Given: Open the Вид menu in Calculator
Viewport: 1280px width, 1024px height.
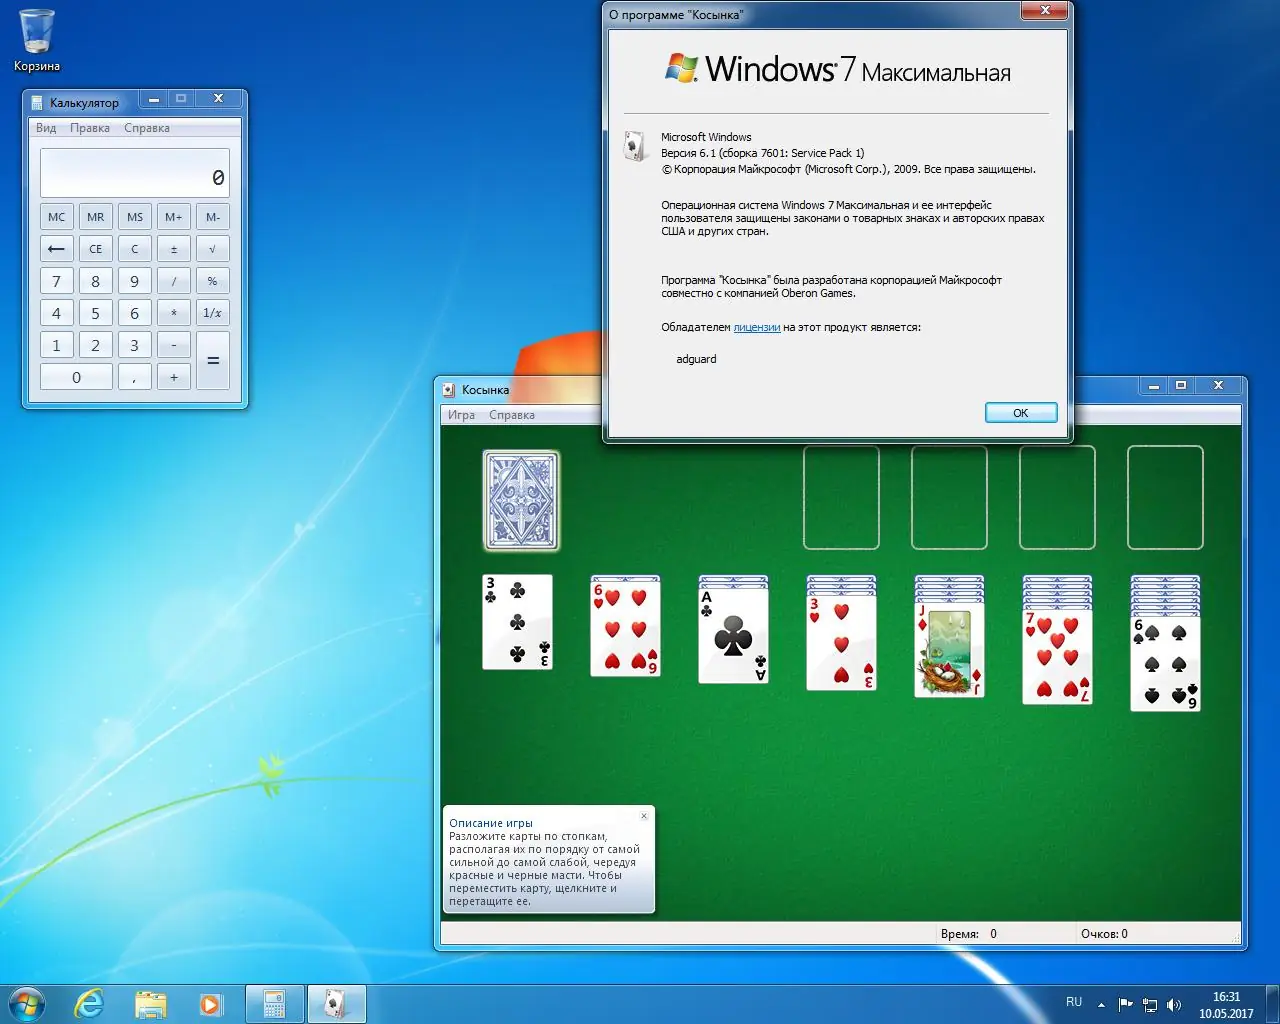Looking at the screenshot, I should [46, 128].
